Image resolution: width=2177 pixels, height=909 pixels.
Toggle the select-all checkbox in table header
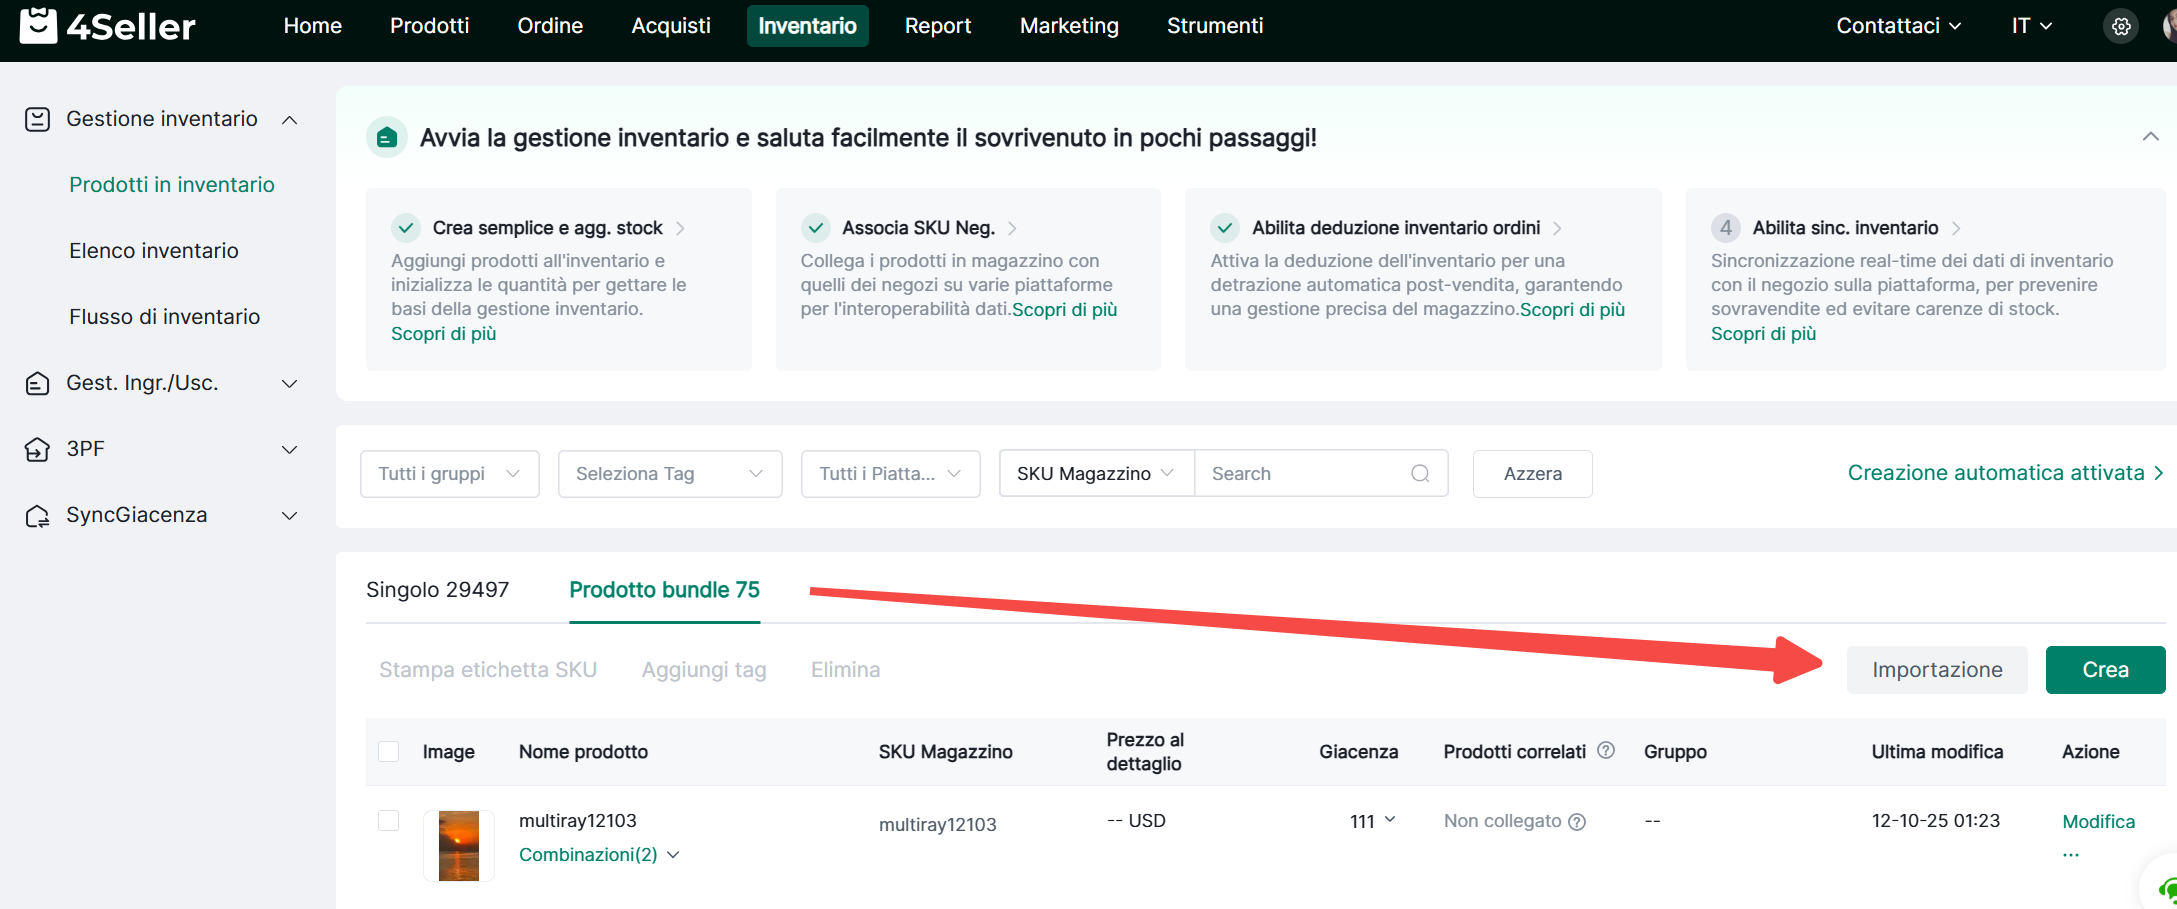click(389, 752)
